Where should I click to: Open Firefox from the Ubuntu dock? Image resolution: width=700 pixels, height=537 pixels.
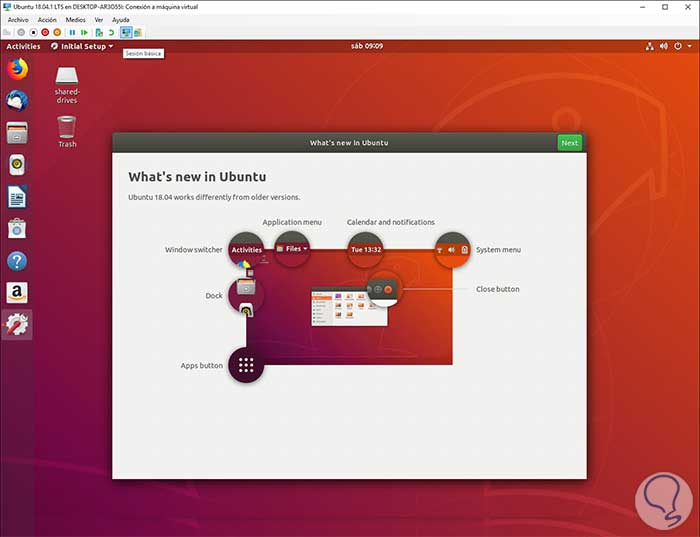(x=17, y=69)
